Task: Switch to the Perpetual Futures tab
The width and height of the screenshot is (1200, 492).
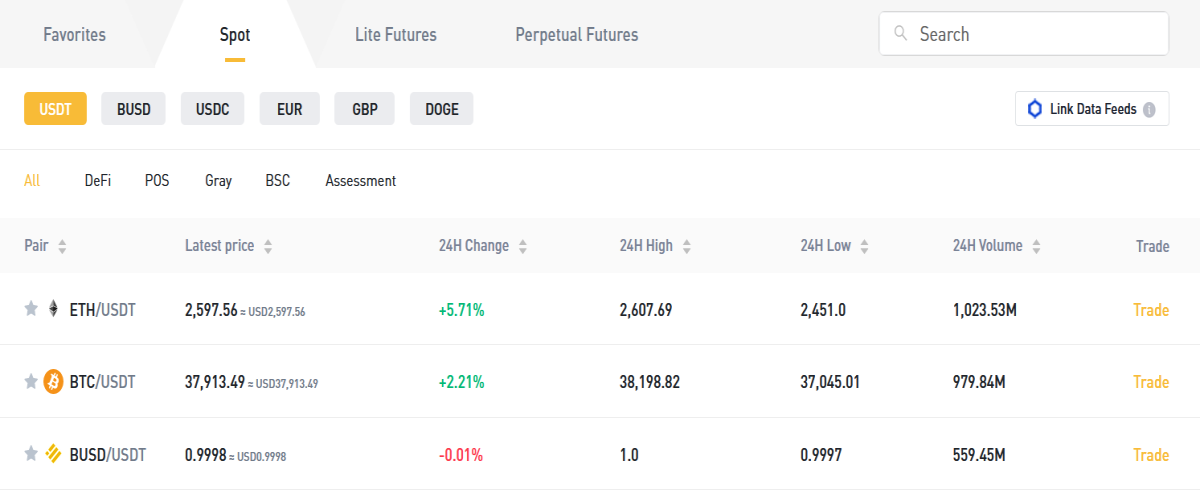Action: coord(577,34)
